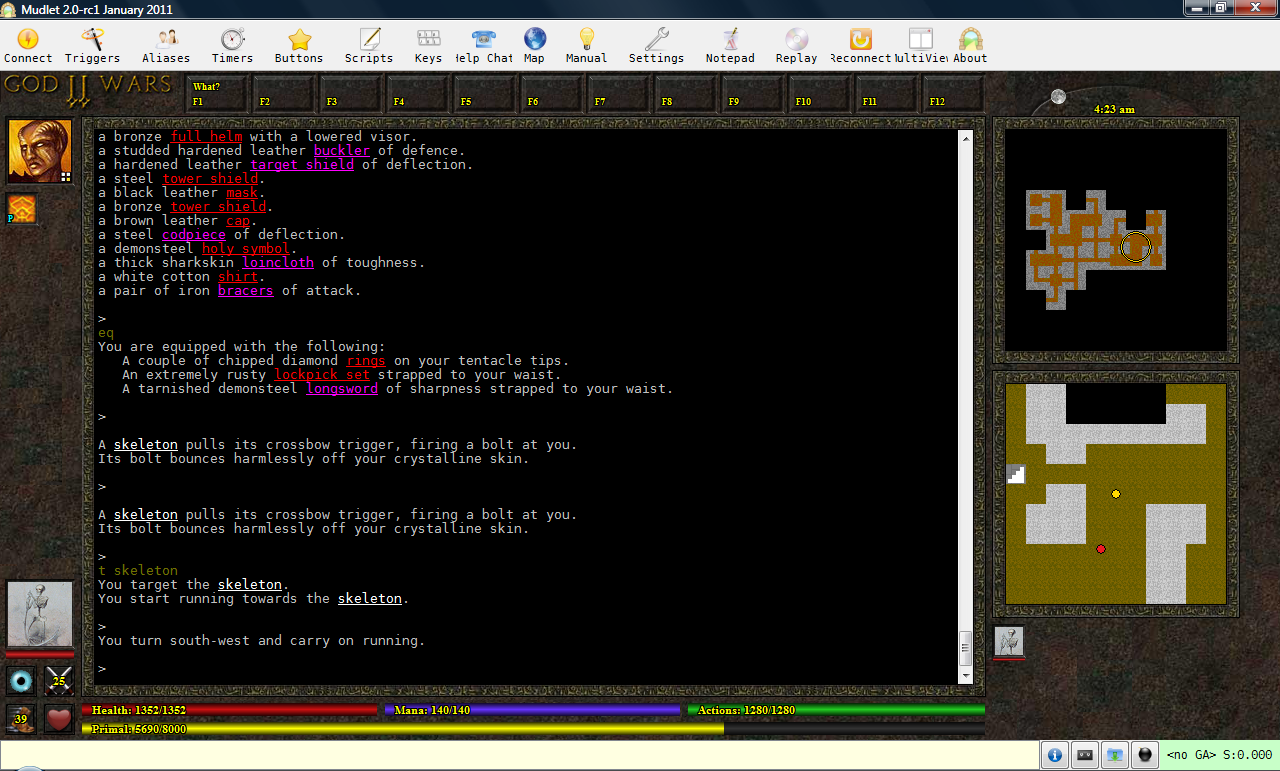Click the Actions bar 1280/1280
1280x771 pixels.
pyautogui.click(x=836, y=710)
